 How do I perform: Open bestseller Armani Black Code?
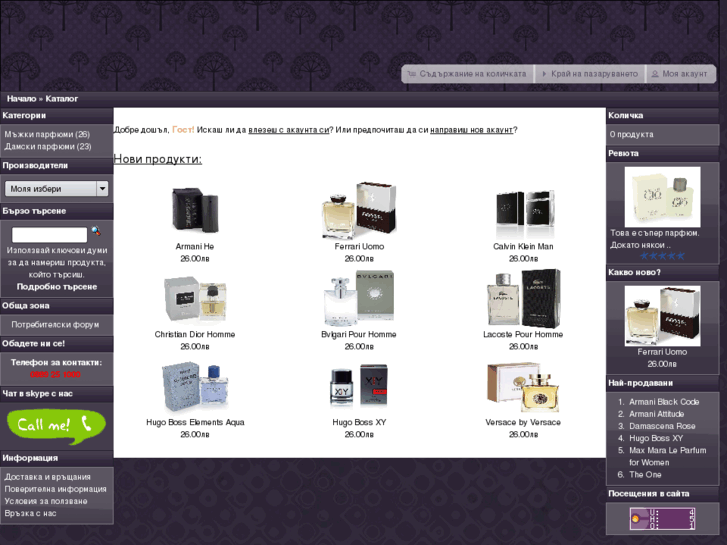click(664, 402)
